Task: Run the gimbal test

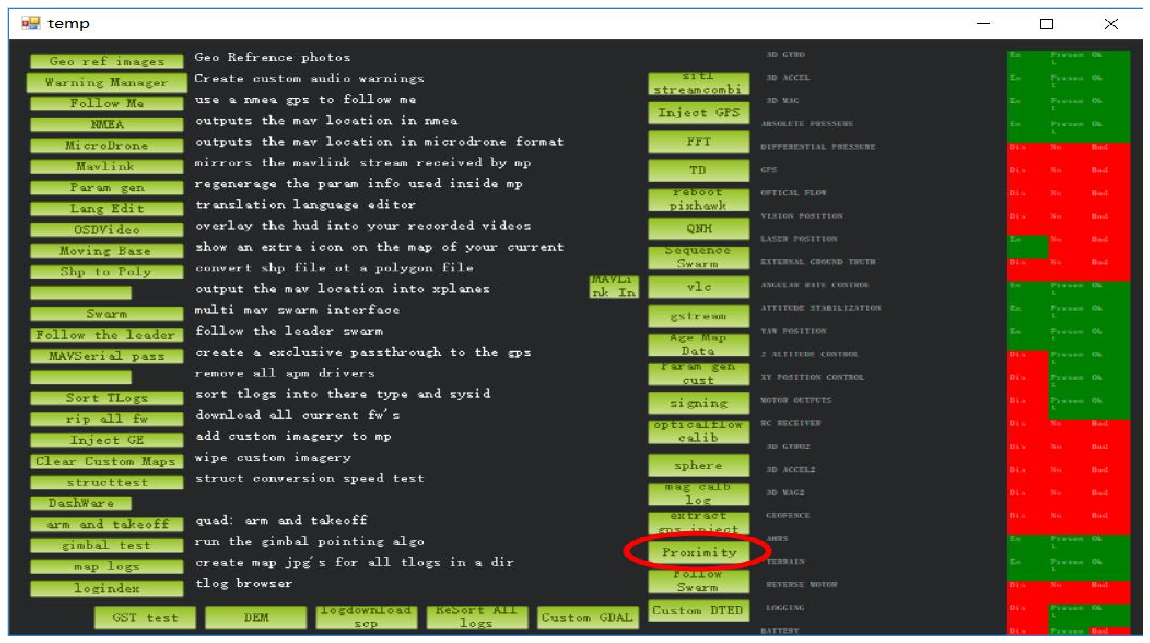Action: 106,545
